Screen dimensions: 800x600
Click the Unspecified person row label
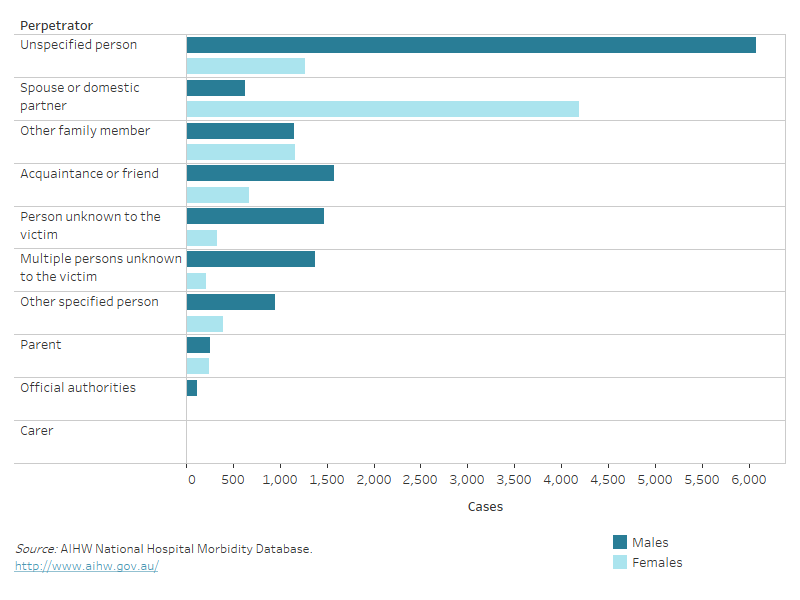coord(77,44)
